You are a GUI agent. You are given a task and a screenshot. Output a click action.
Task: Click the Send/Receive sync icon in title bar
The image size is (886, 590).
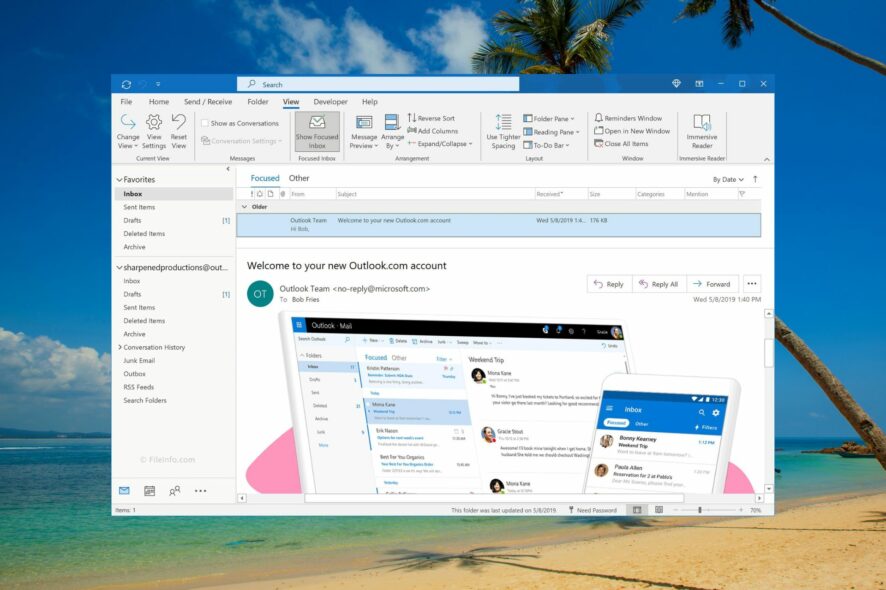126,84
